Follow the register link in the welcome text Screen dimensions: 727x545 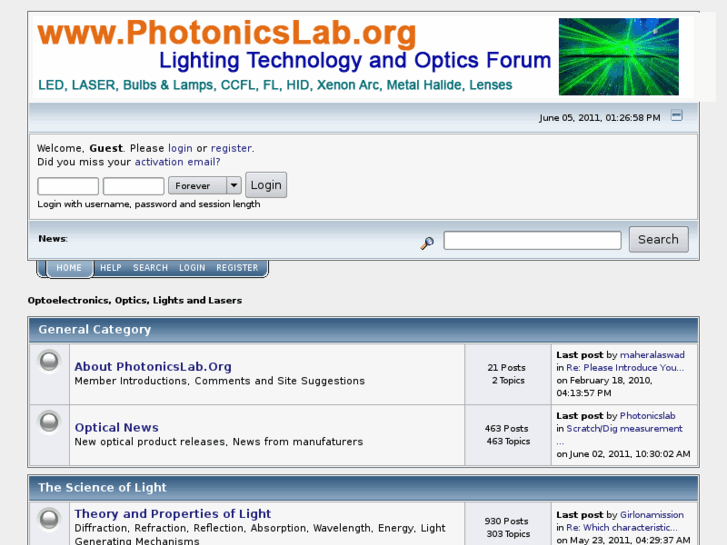(x=231, y=148)
